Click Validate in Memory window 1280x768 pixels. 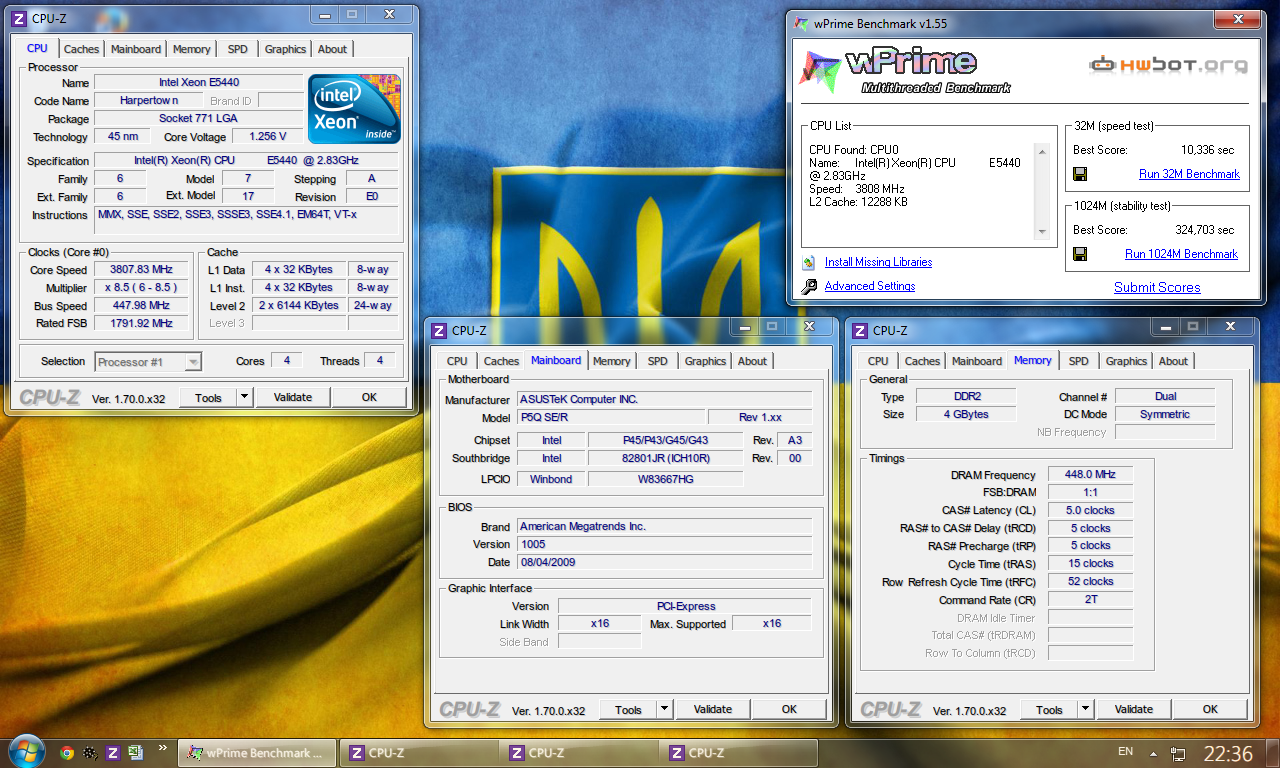[1134, 709]
